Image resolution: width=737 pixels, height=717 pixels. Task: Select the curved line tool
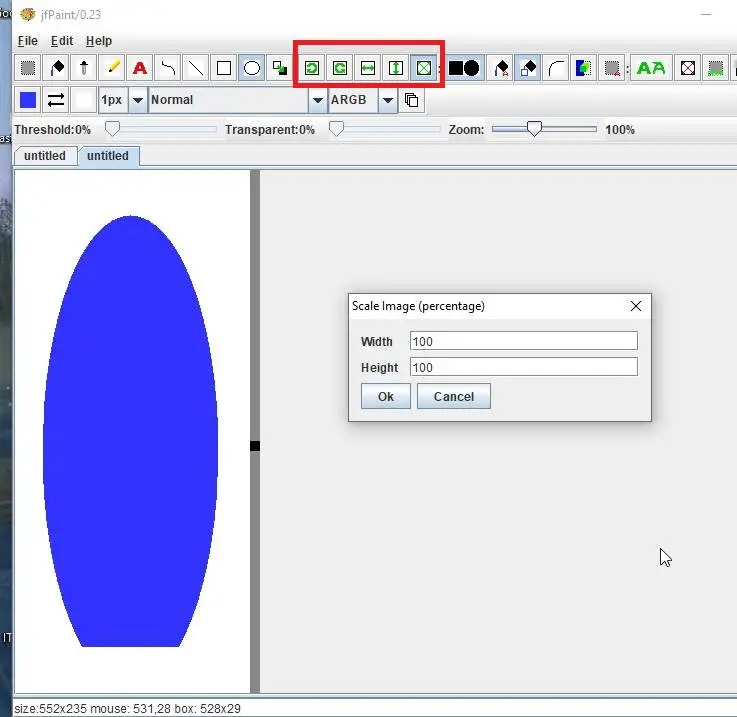click(168, 68)
